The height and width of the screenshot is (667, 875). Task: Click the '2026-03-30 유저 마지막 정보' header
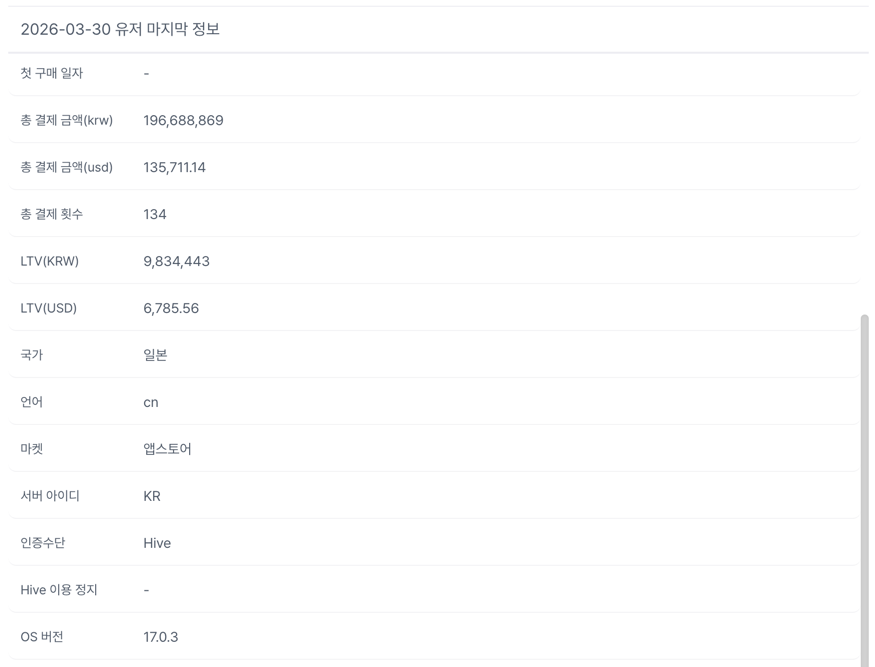point(120,29)
